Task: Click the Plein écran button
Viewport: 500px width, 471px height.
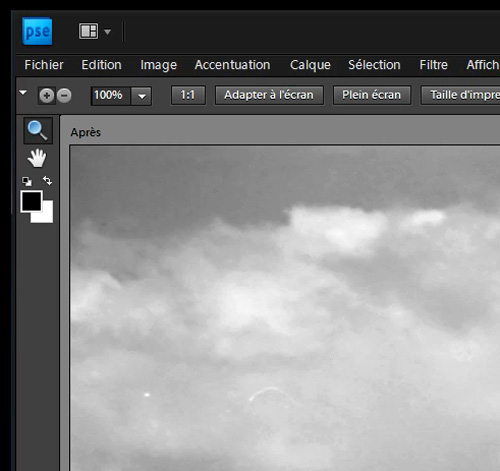Action: point(372,95)
